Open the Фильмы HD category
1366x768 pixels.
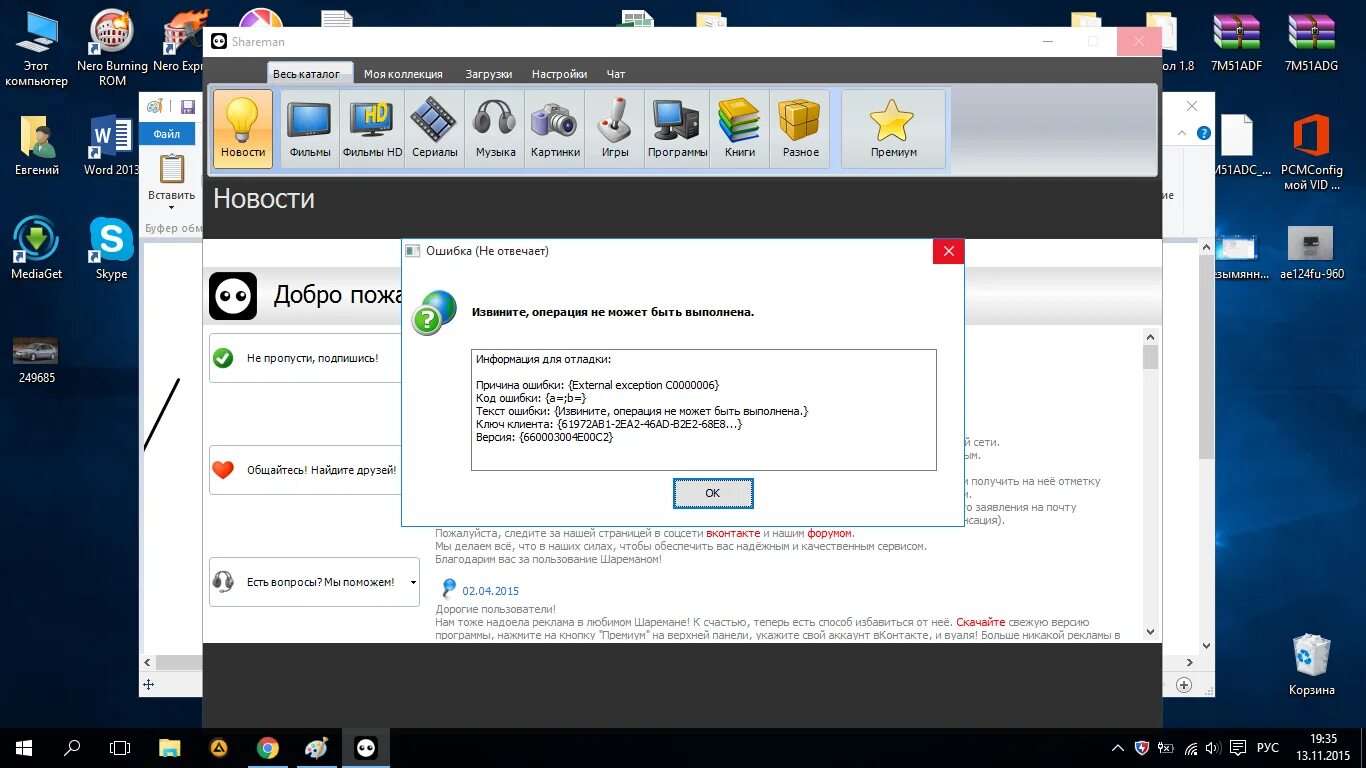click(372, 129)
